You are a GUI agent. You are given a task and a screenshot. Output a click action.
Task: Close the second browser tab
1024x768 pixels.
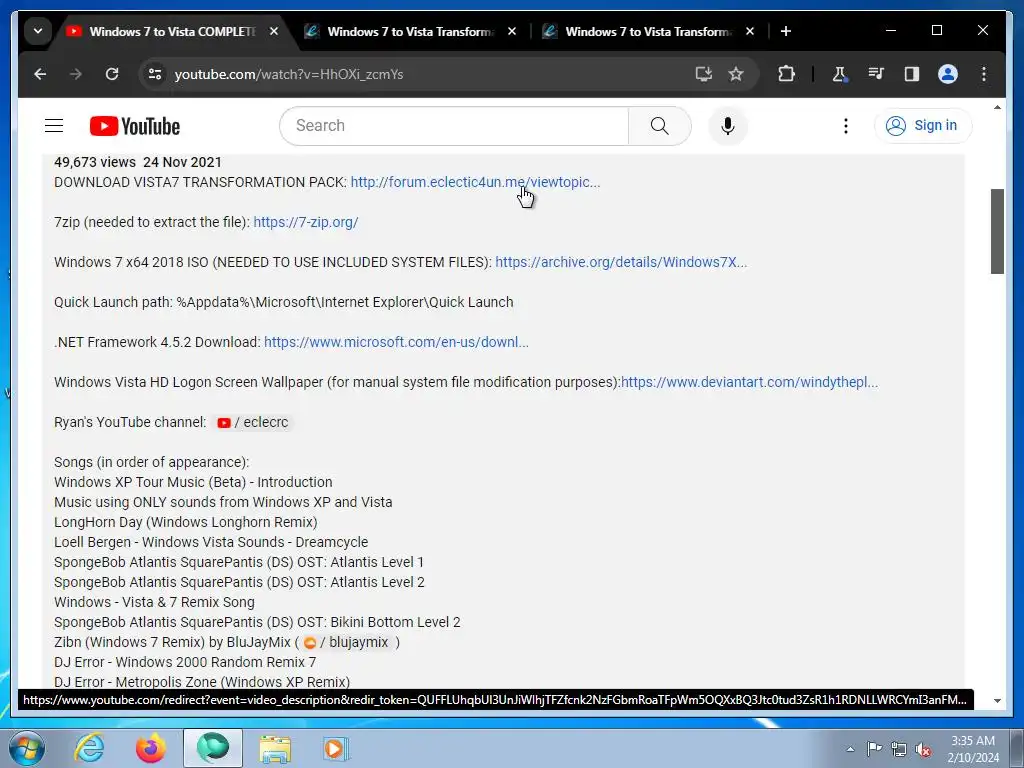click(x=512, y=31)
